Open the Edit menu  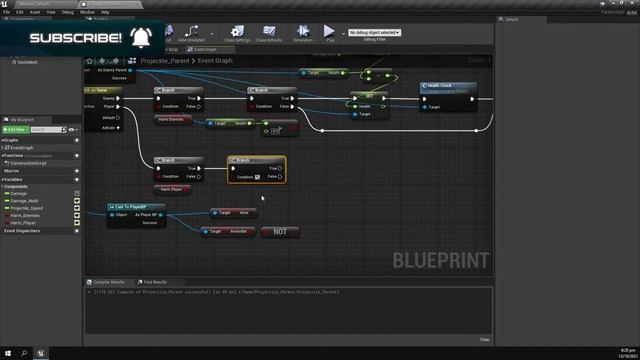click(20, 12)
